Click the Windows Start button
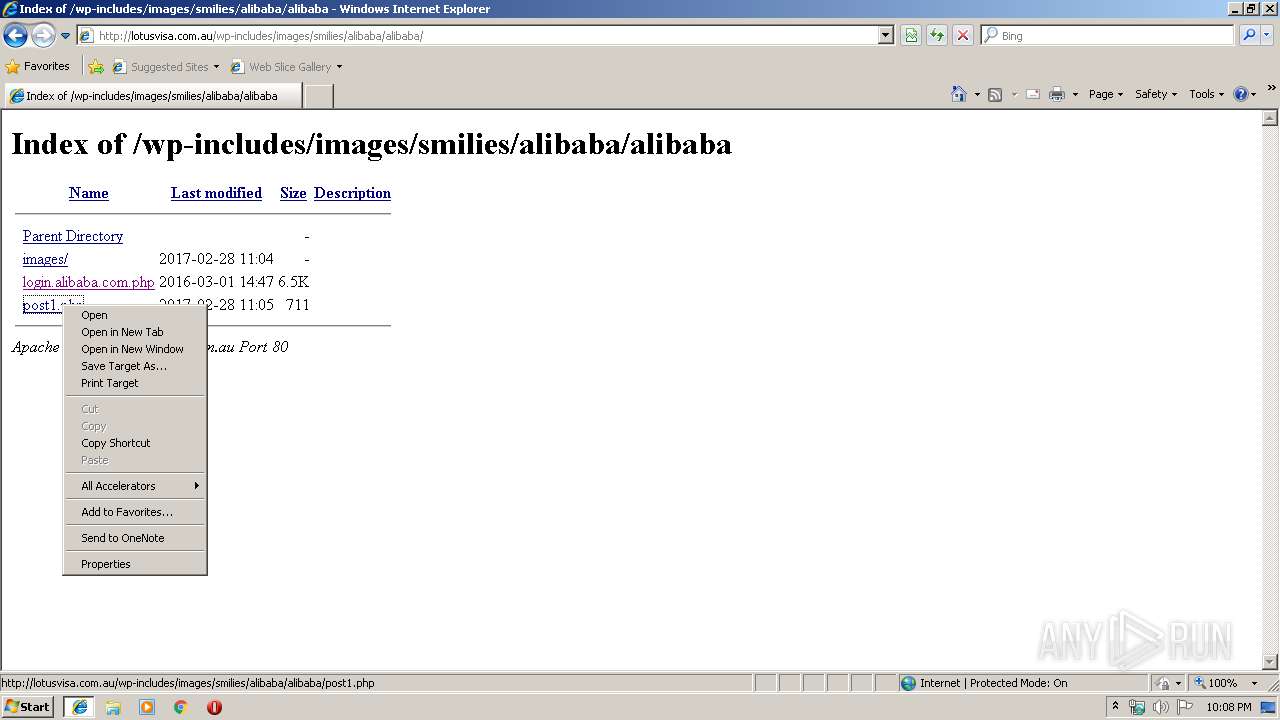The width and height of the screenshot is (1280, 720). point(28,706)
